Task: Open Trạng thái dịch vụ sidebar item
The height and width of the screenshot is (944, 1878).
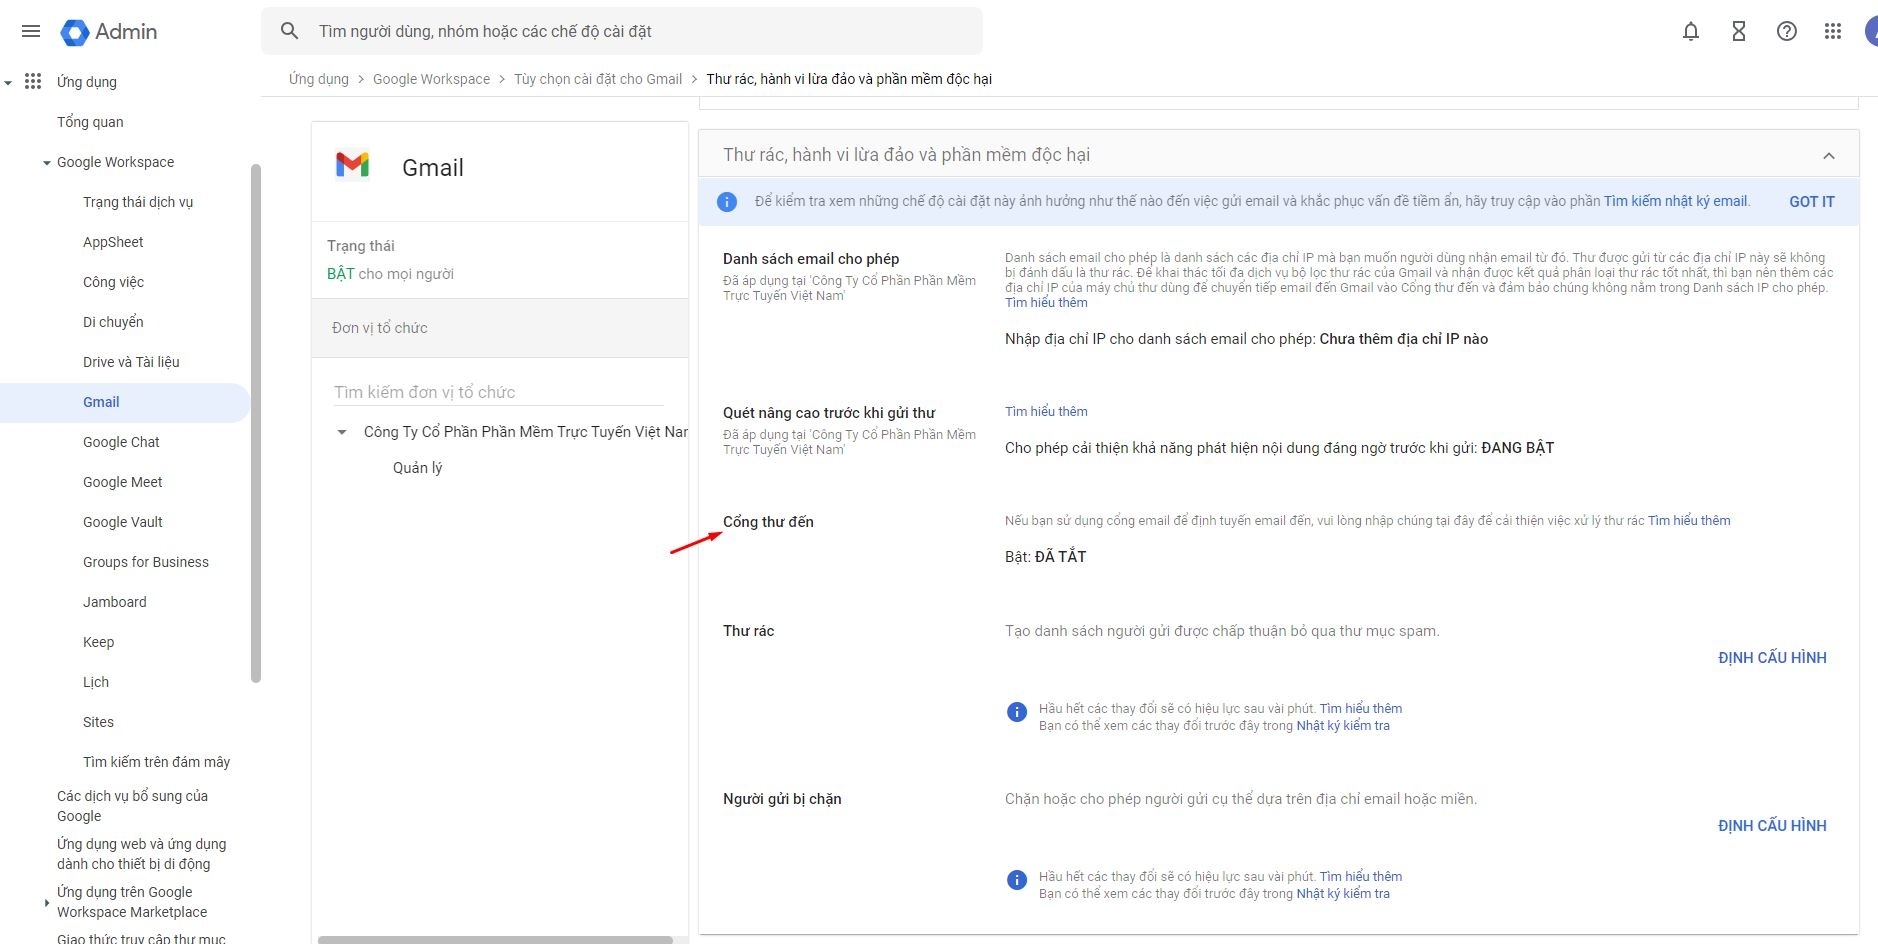Action: tap(138, 202)
